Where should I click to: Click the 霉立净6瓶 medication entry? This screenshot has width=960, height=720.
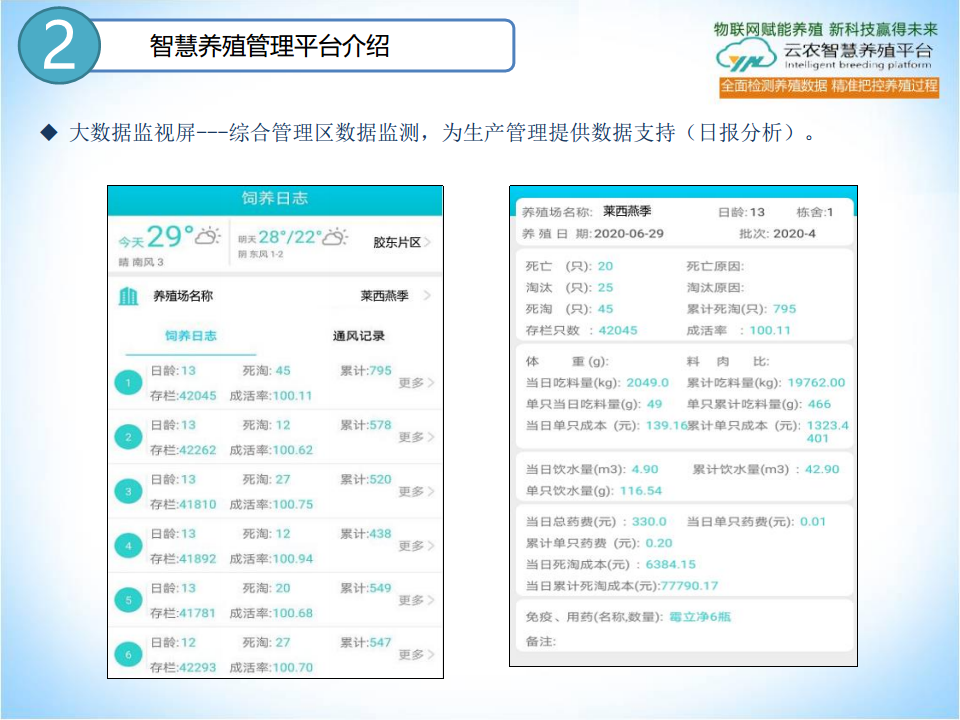tap(700, 617)
